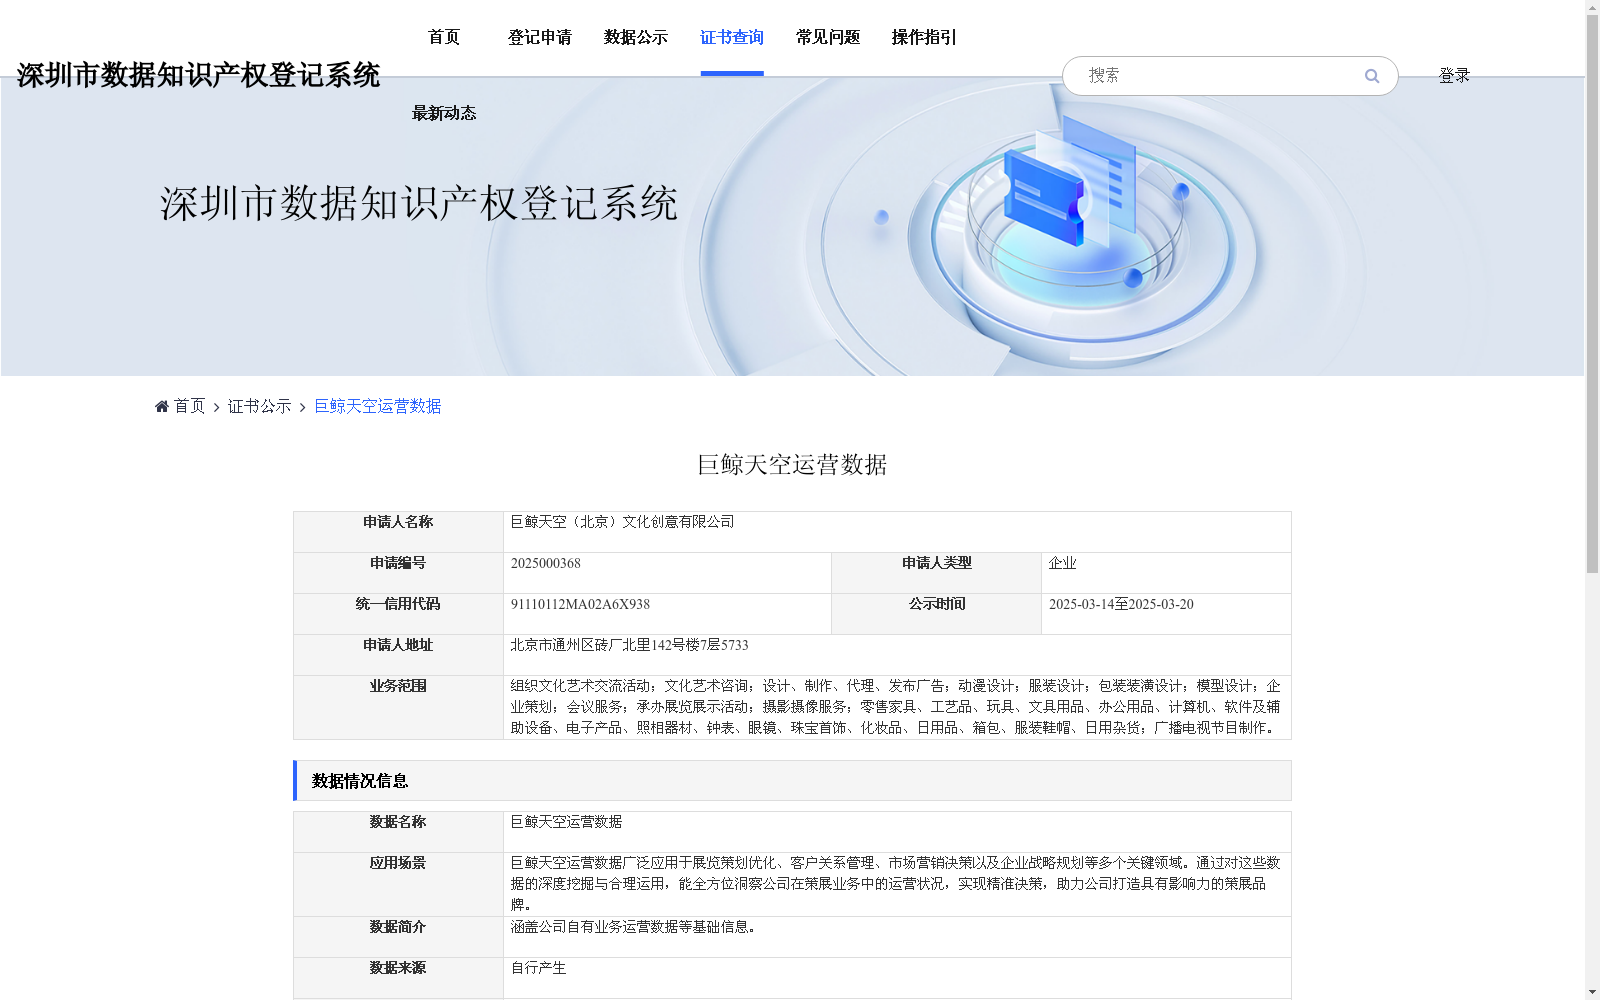Screen dimensions: 1600x1000
Task: Click the 业务范围 label cell
Action: (x=398, y=707)
